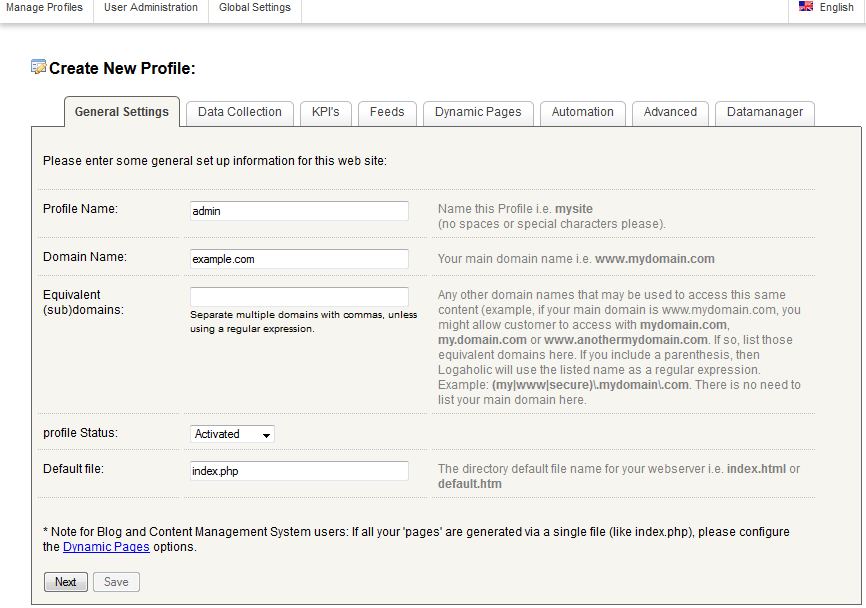Switch to the KPI's tab
The height and width of the screenshot is (608, 866).
(x=325, y=112)
